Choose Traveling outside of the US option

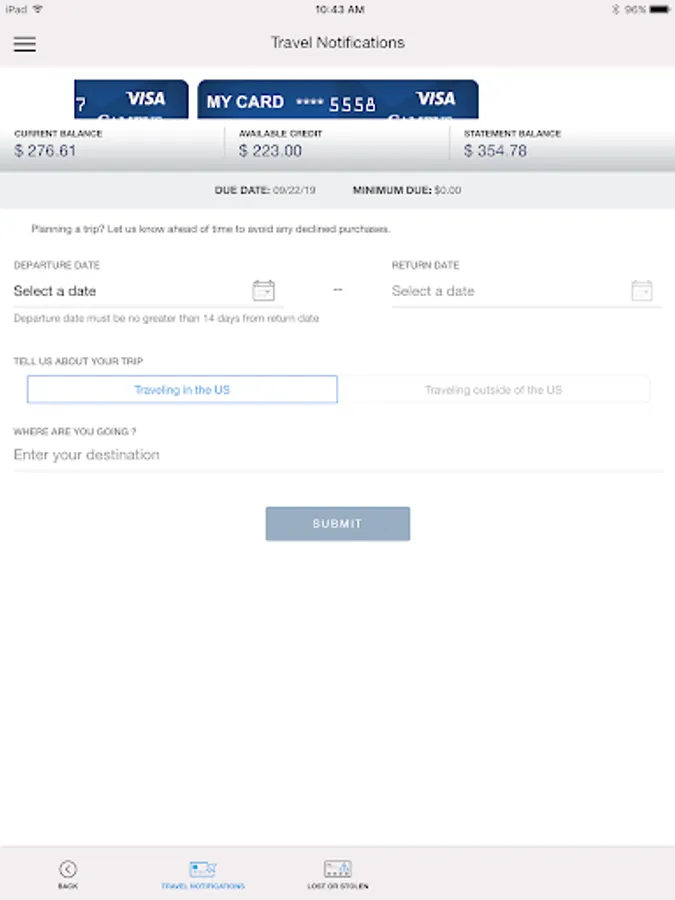(x=494, y=390)
